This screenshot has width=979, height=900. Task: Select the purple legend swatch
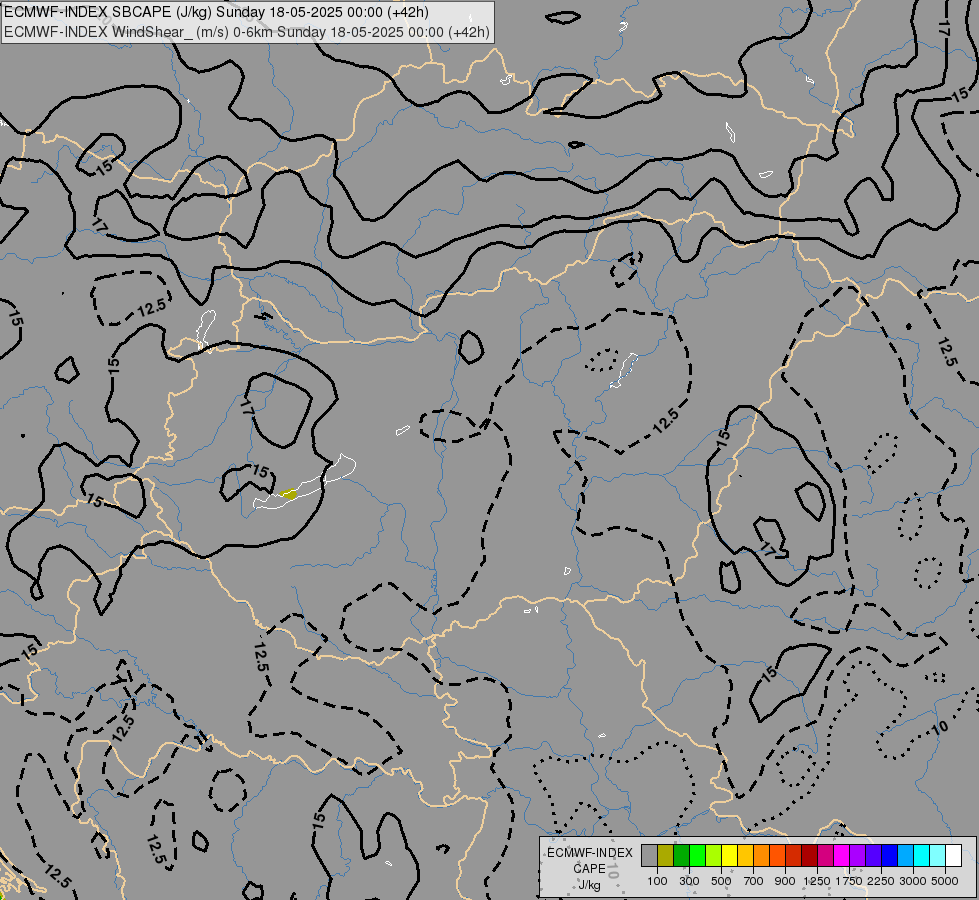click(858, 855)
